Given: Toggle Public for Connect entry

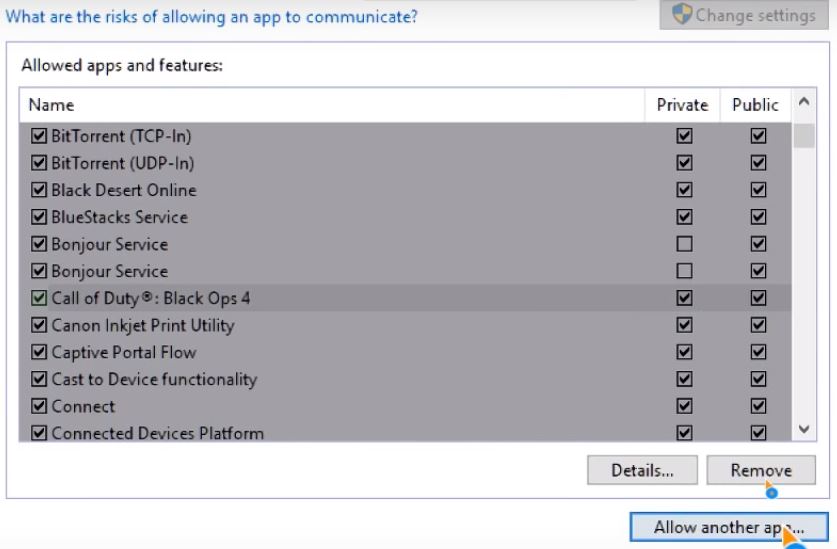Looking at the screenshot, I should click(758, 406).
